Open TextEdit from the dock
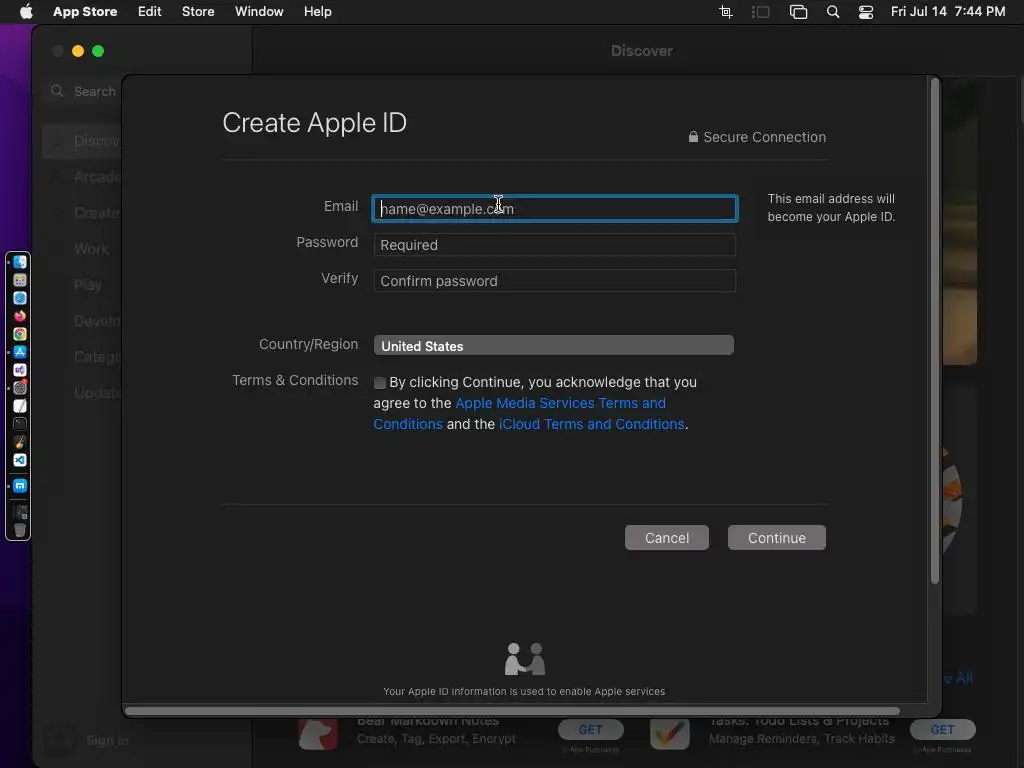 pos(20,406)
